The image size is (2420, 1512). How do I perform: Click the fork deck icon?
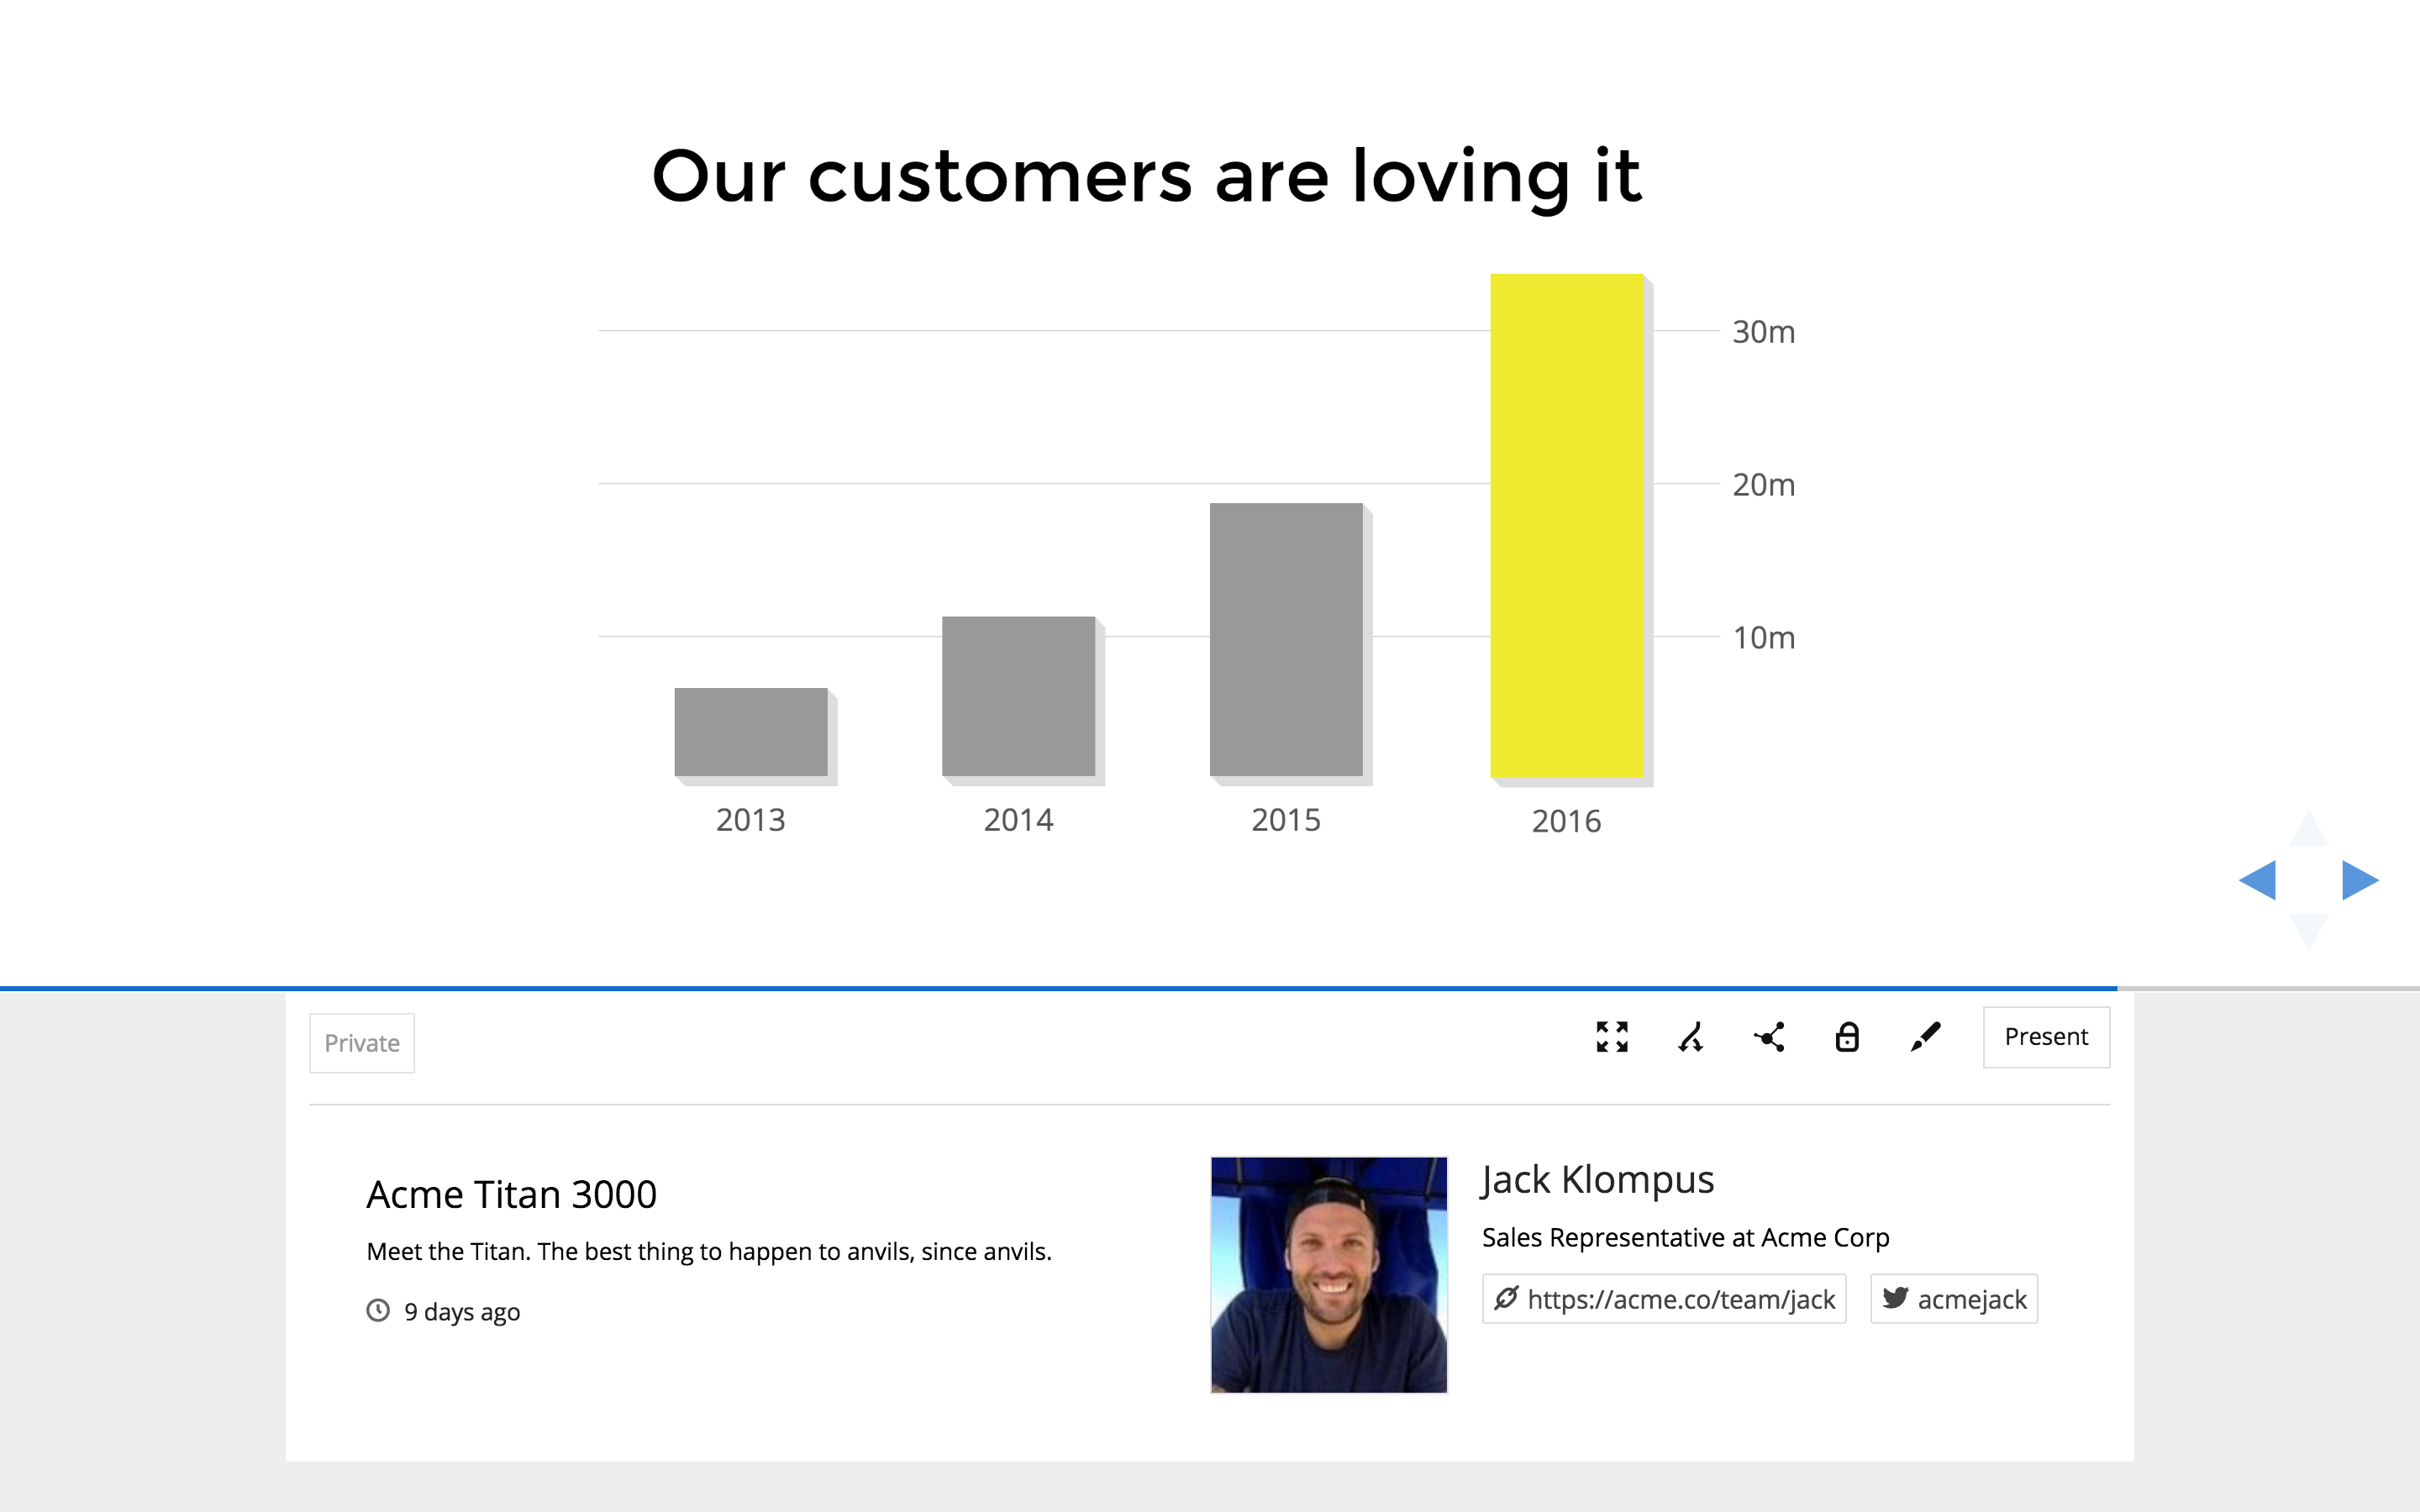(x=1690, y=1037)
